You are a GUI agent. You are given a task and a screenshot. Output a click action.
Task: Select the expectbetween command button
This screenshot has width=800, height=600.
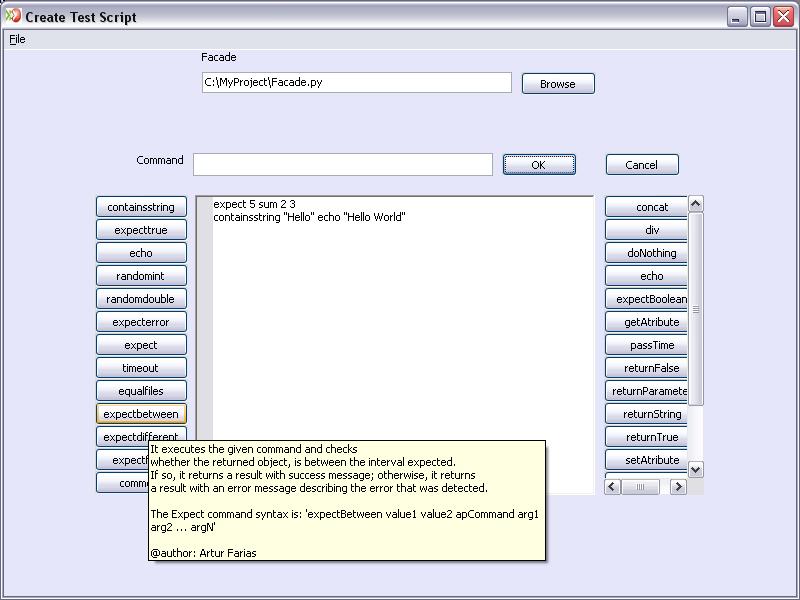click(x=141, y=414)
